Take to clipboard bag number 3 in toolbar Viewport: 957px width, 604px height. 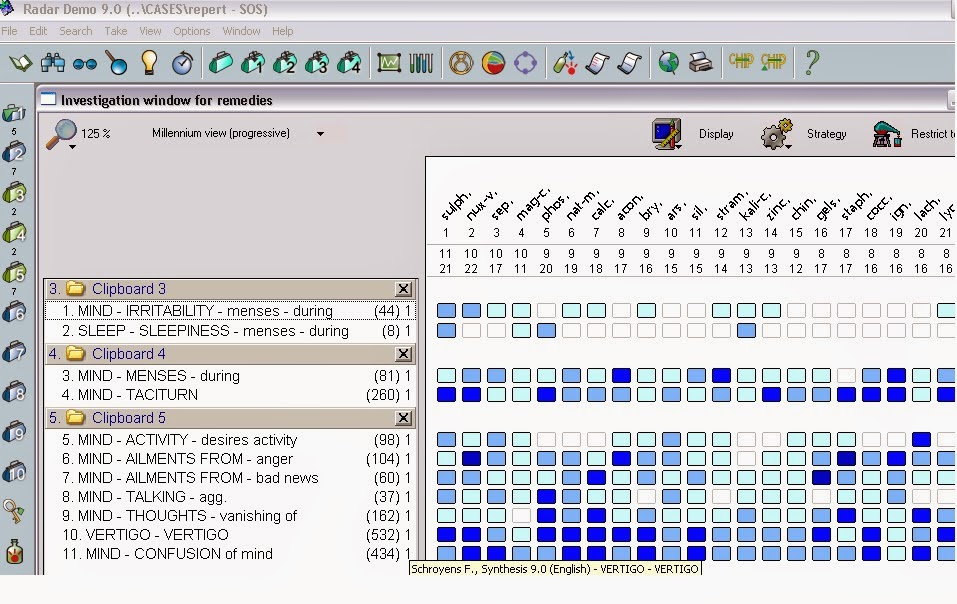tap(316, 62)
